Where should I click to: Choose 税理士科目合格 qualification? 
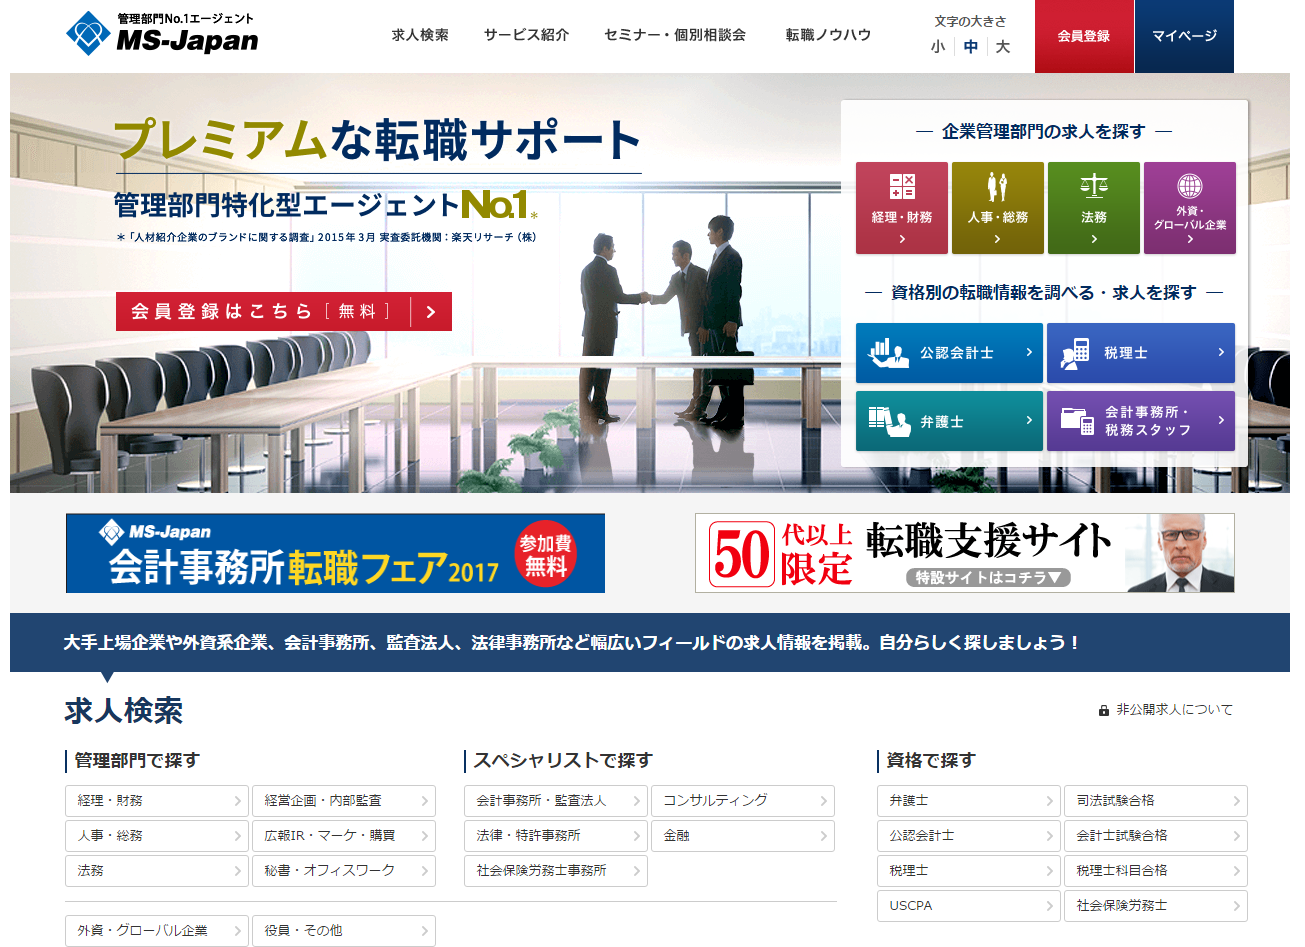[1156, 871]
